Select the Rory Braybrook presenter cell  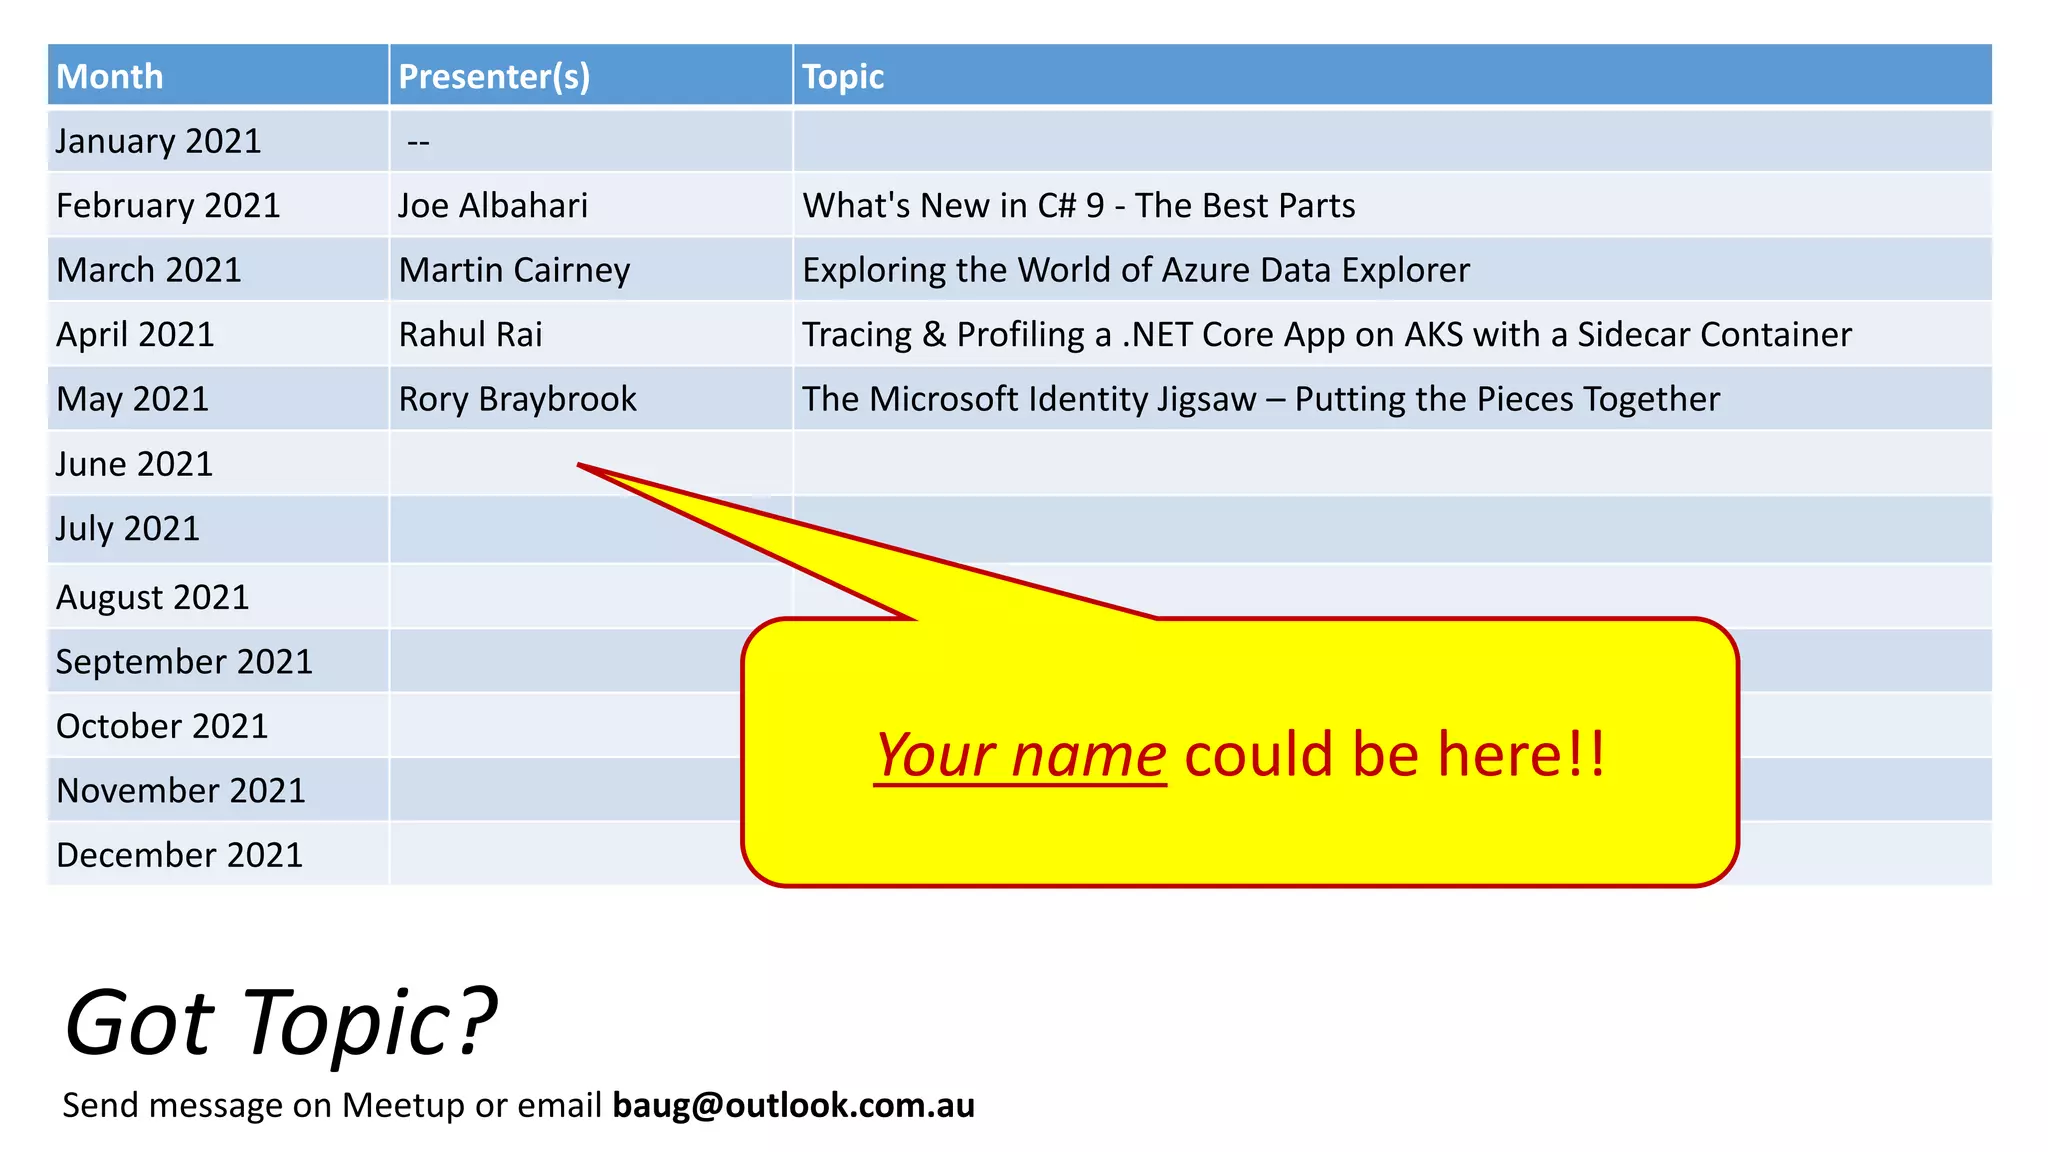click(517, 399)
